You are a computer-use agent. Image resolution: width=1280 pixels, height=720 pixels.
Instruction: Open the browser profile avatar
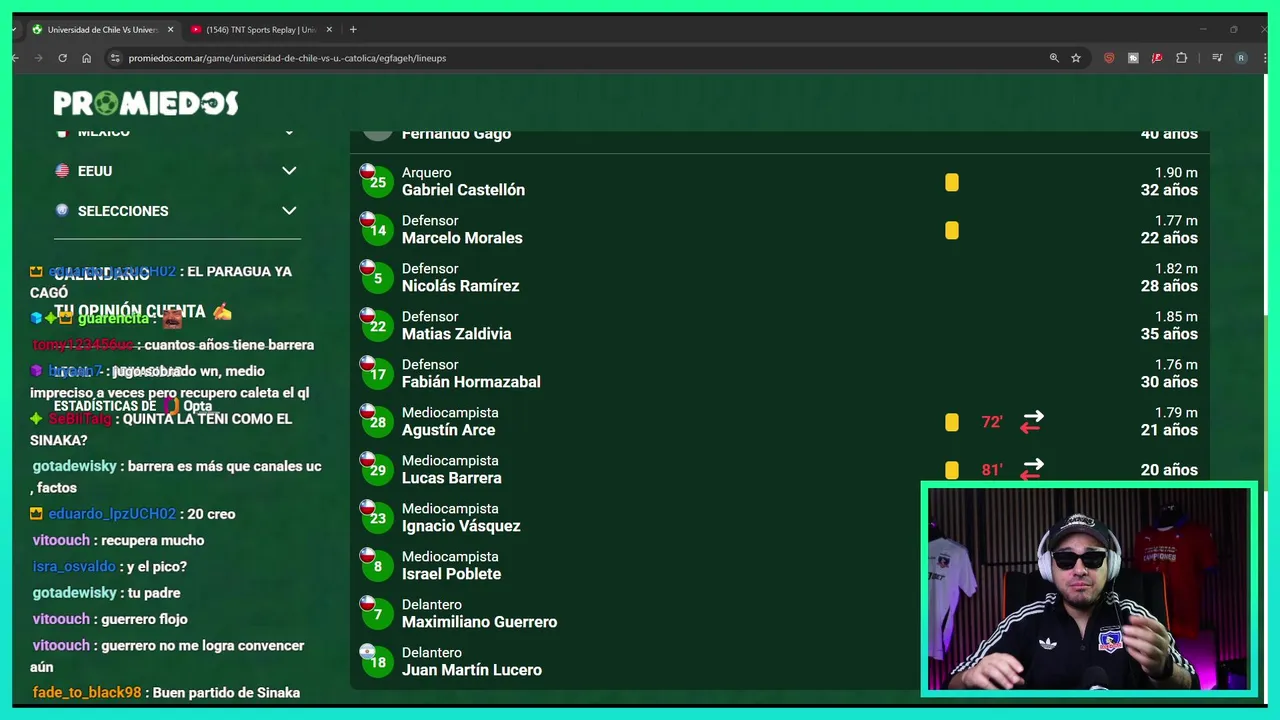coord(1241,58)
